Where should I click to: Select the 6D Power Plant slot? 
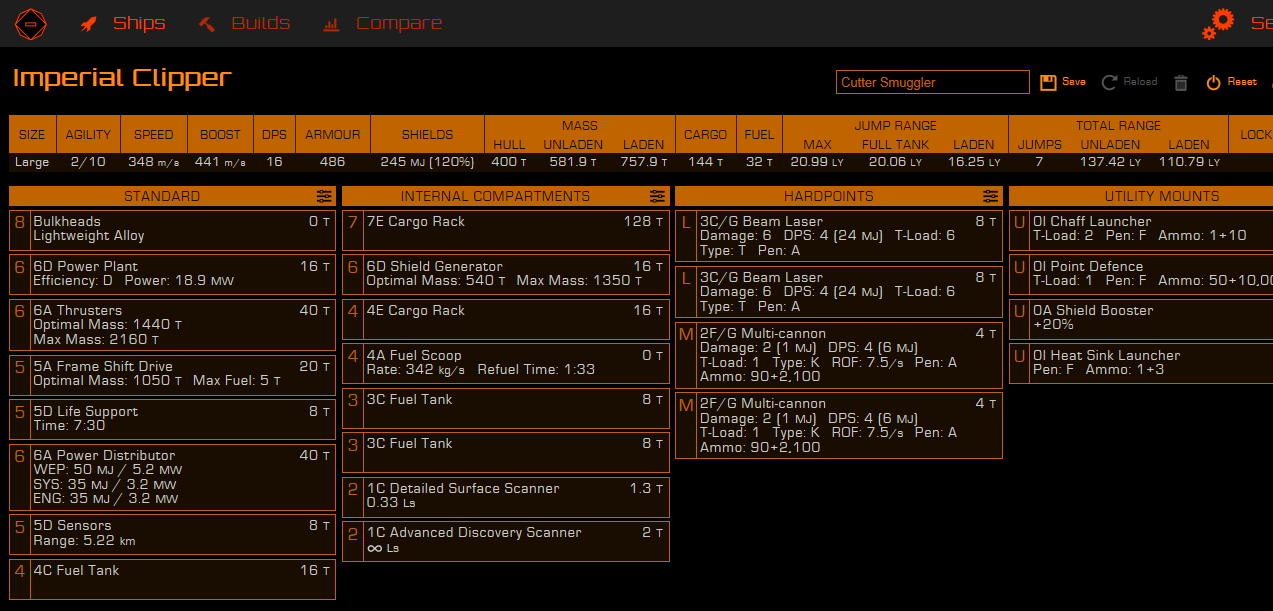[x=172, y=274]
